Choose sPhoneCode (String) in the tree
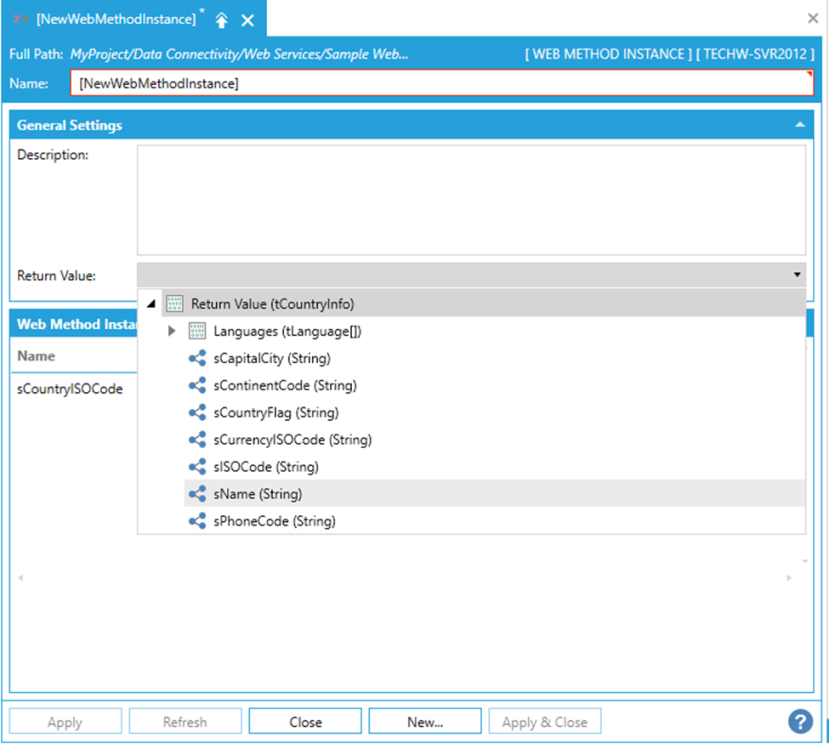The image size is (829, 744). click(x=273, y=521)
